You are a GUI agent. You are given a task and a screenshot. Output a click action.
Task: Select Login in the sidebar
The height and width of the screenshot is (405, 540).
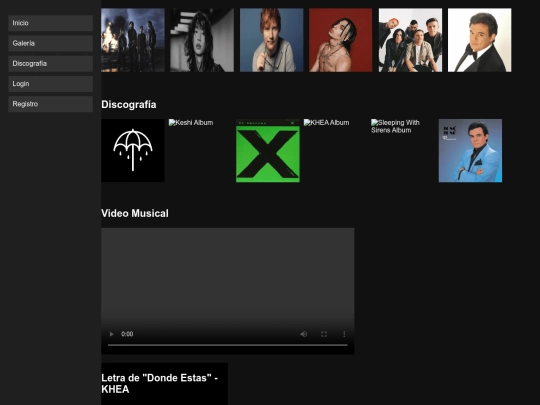51,84
